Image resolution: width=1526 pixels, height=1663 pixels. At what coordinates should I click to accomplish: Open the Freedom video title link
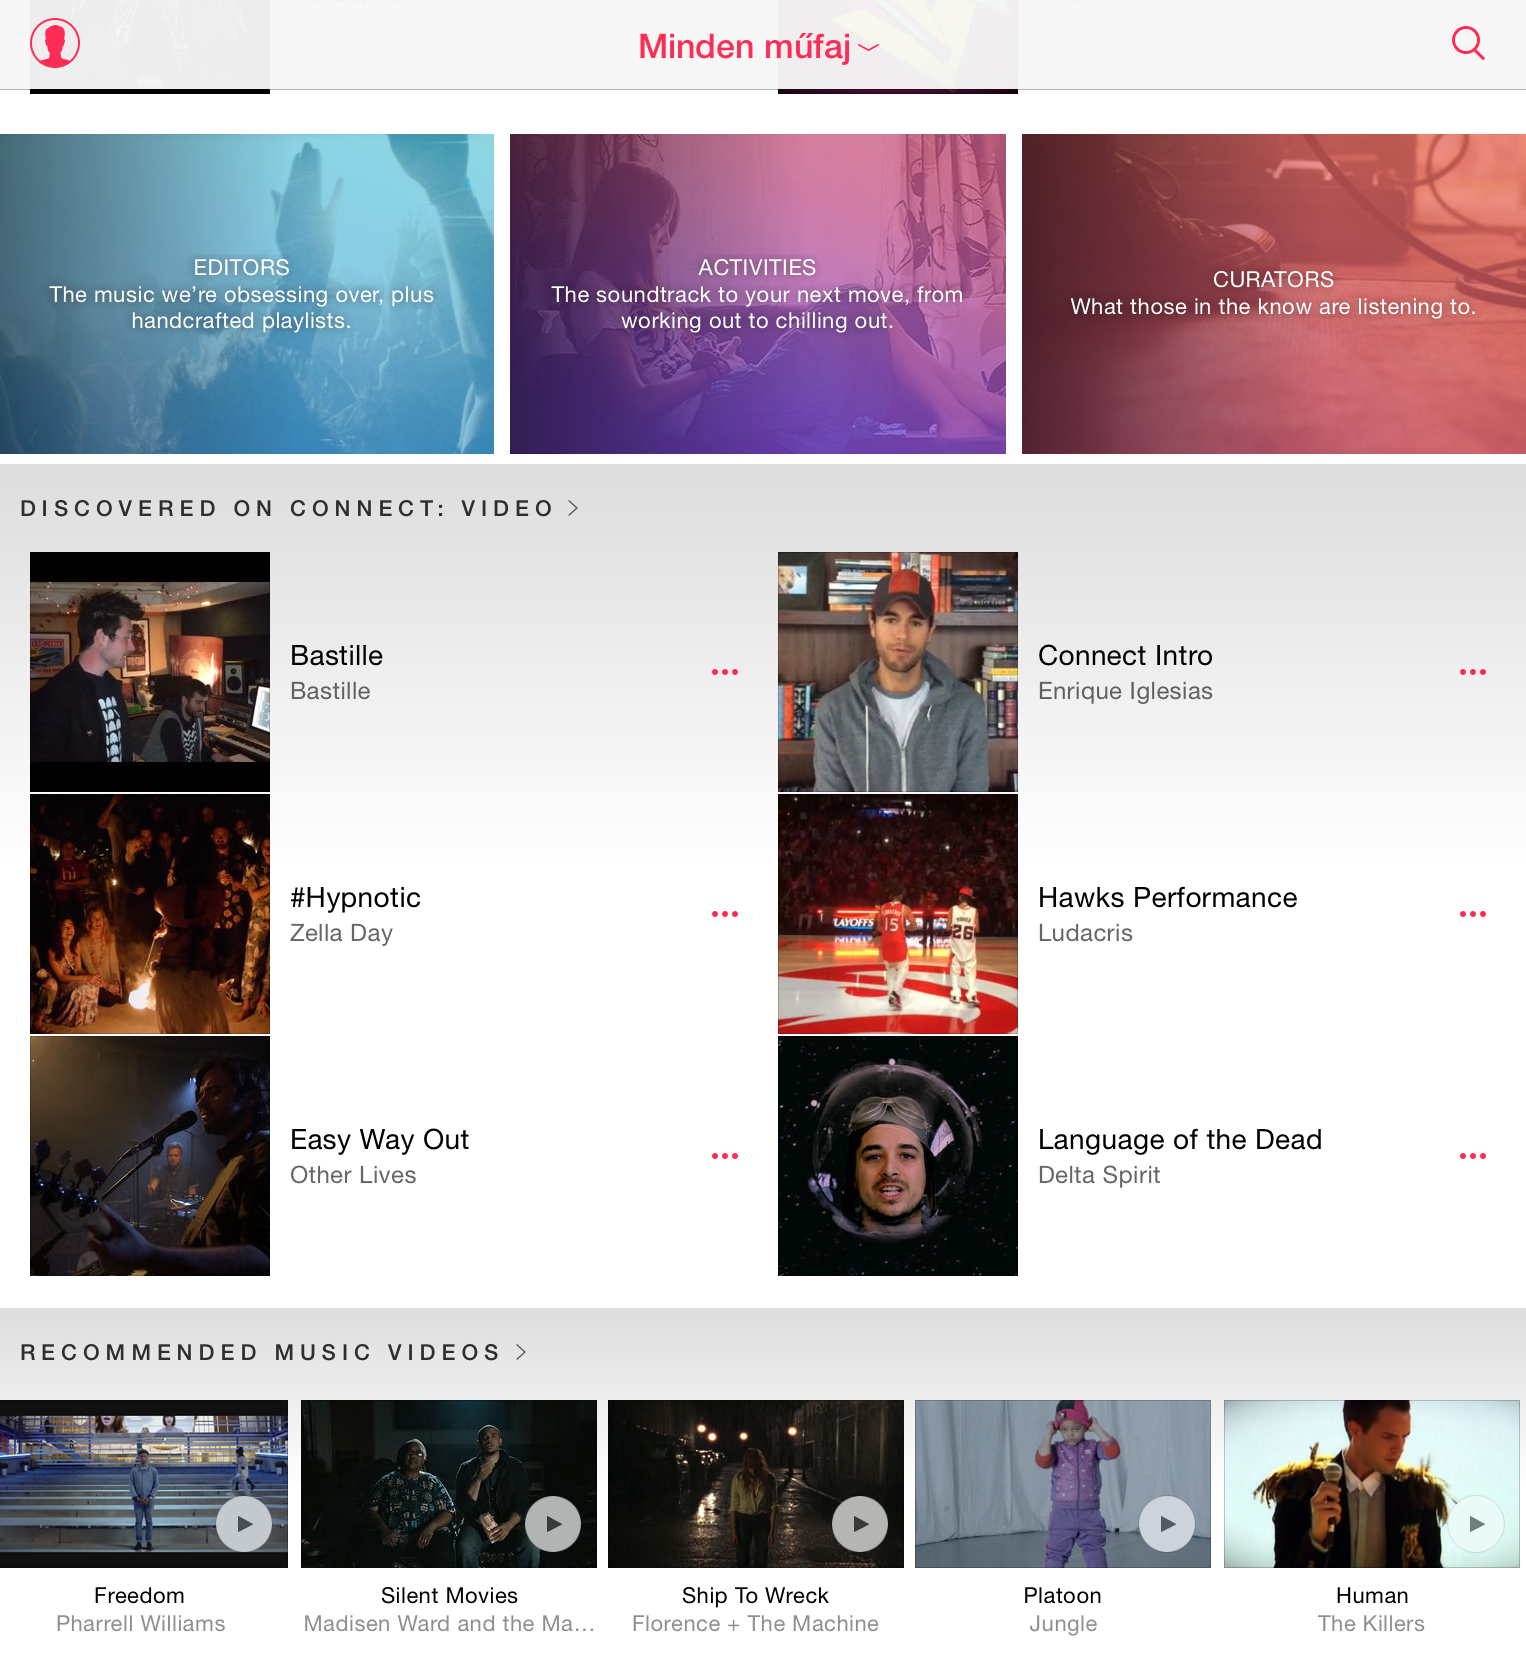coord(139,1596)
